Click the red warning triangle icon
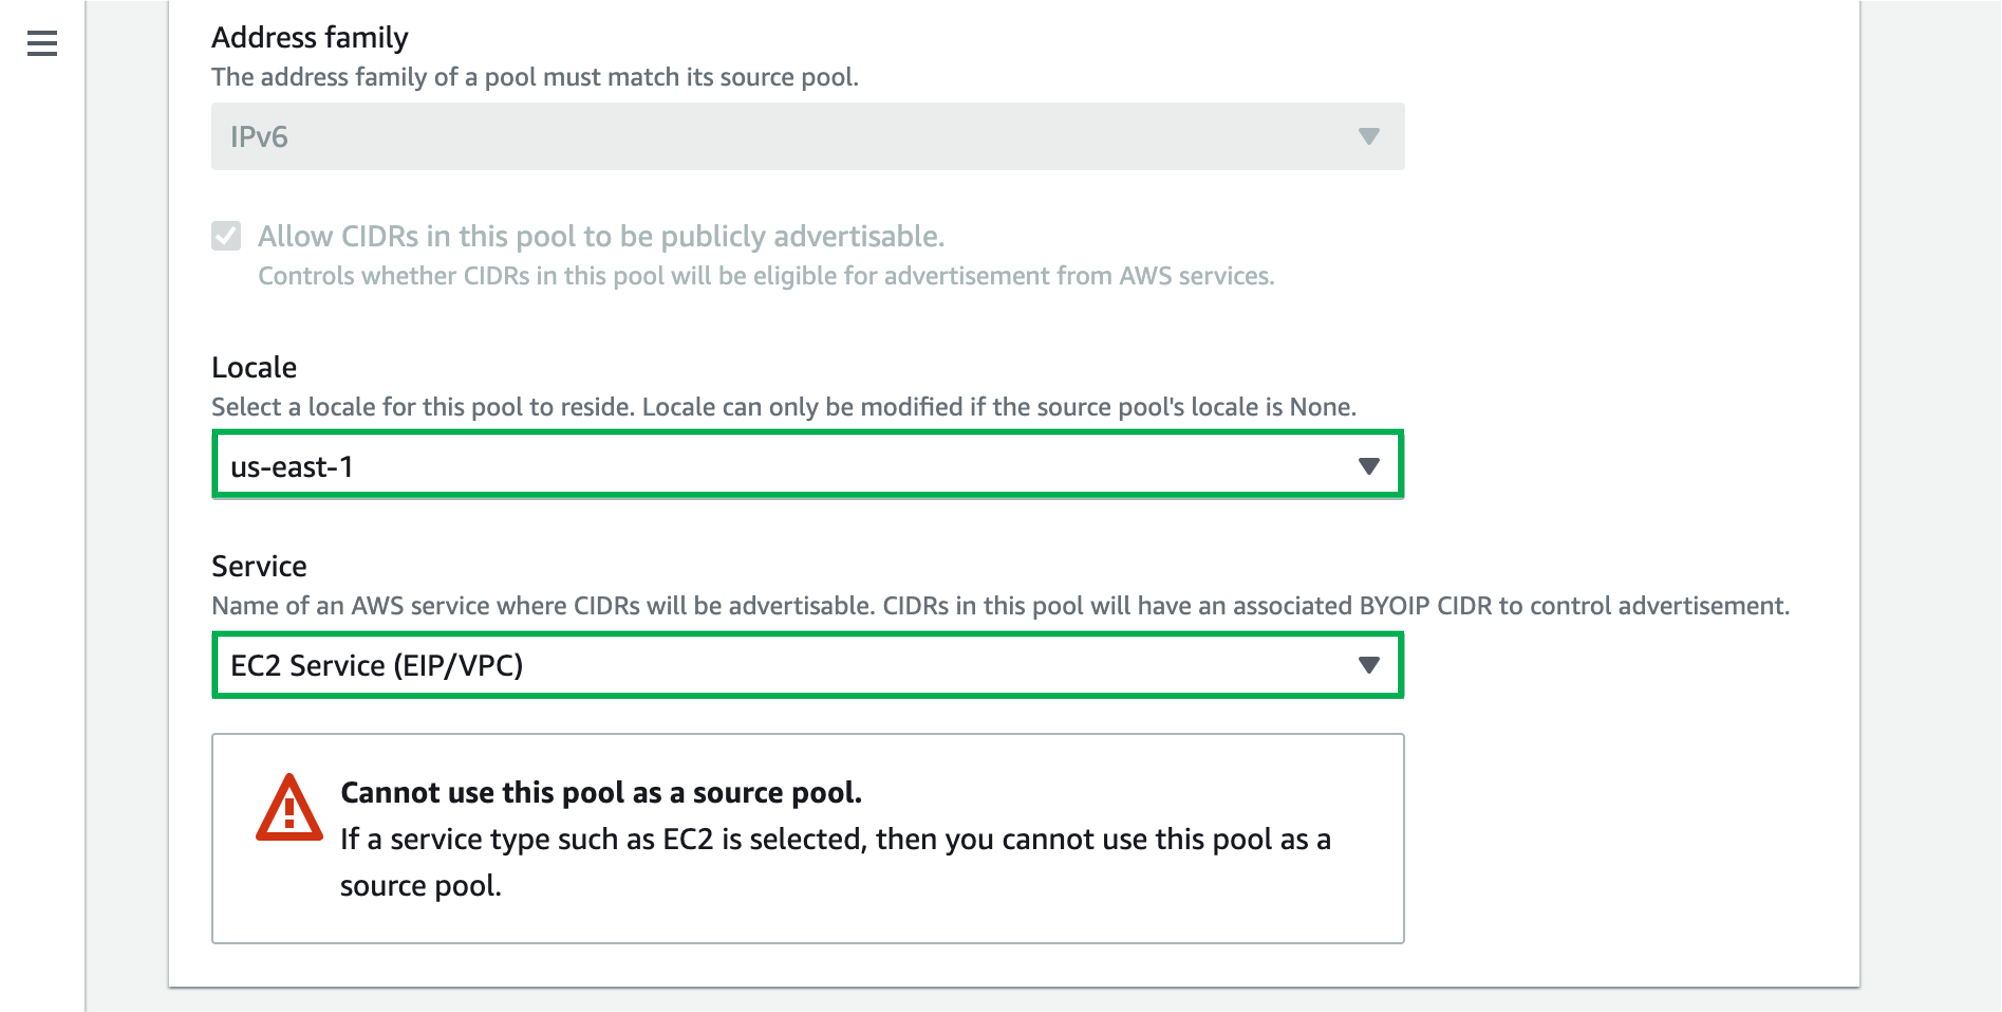The width and height of the screenshot is (2002, 1012). (x=289, y=808)
